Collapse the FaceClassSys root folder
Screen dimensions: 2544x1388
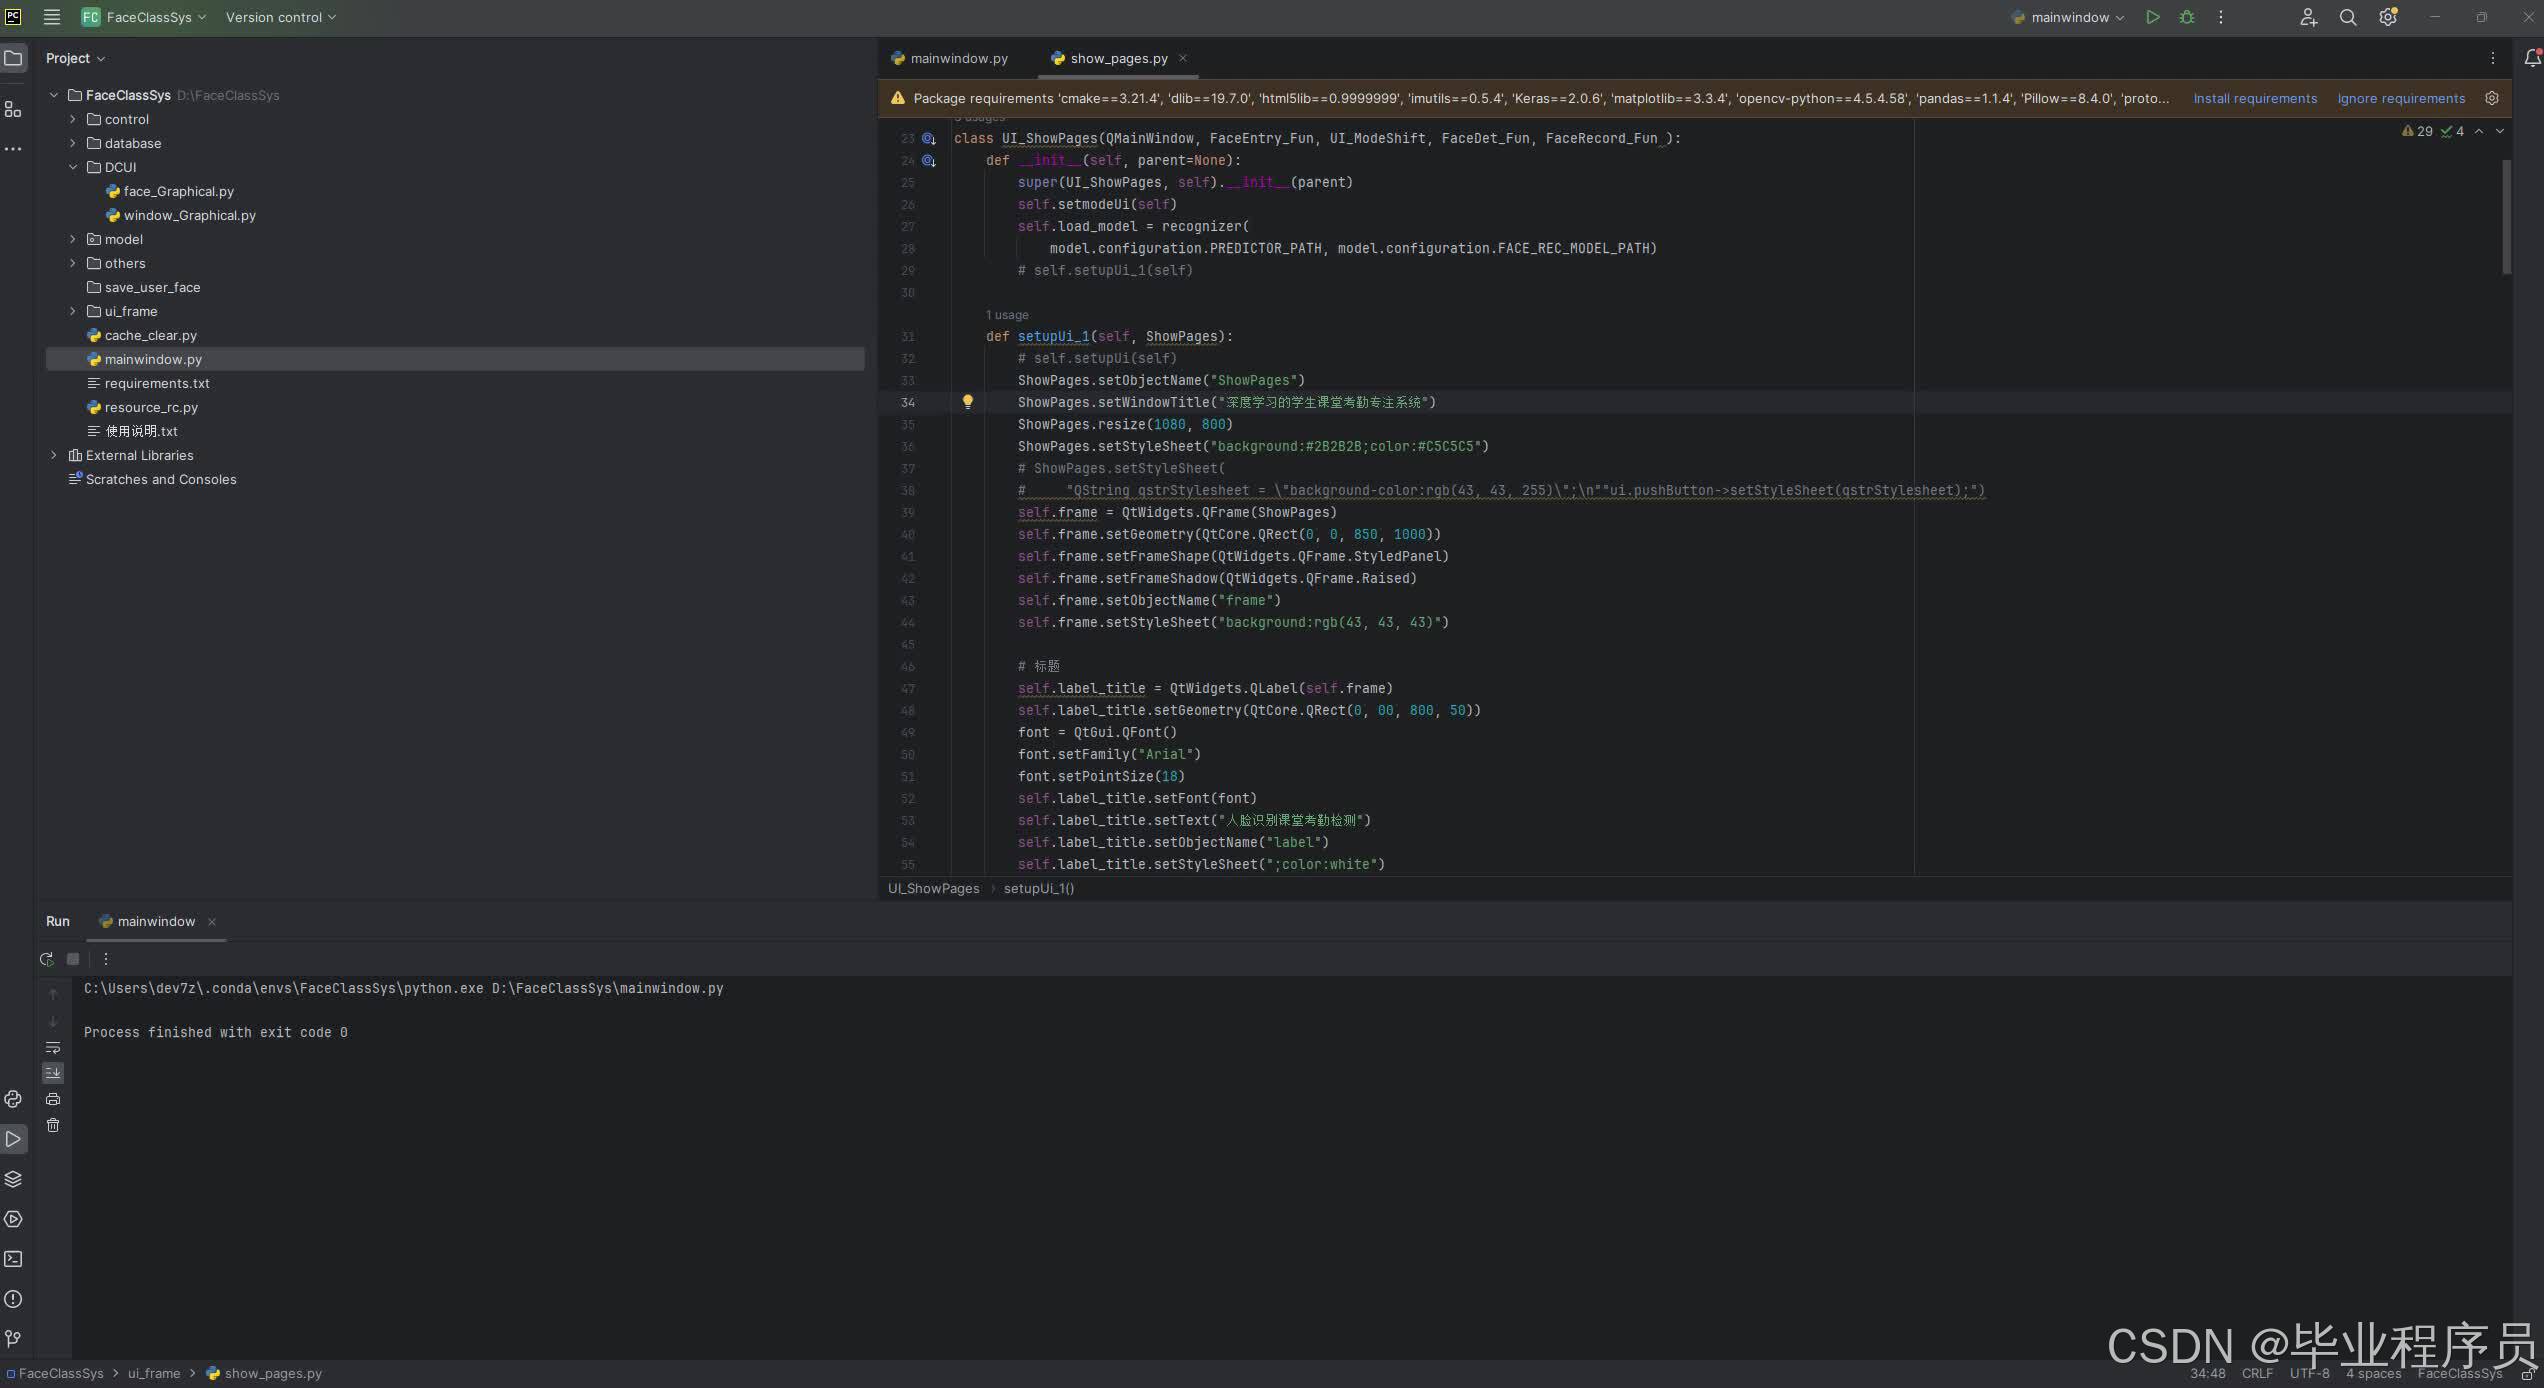pos(54,95)
